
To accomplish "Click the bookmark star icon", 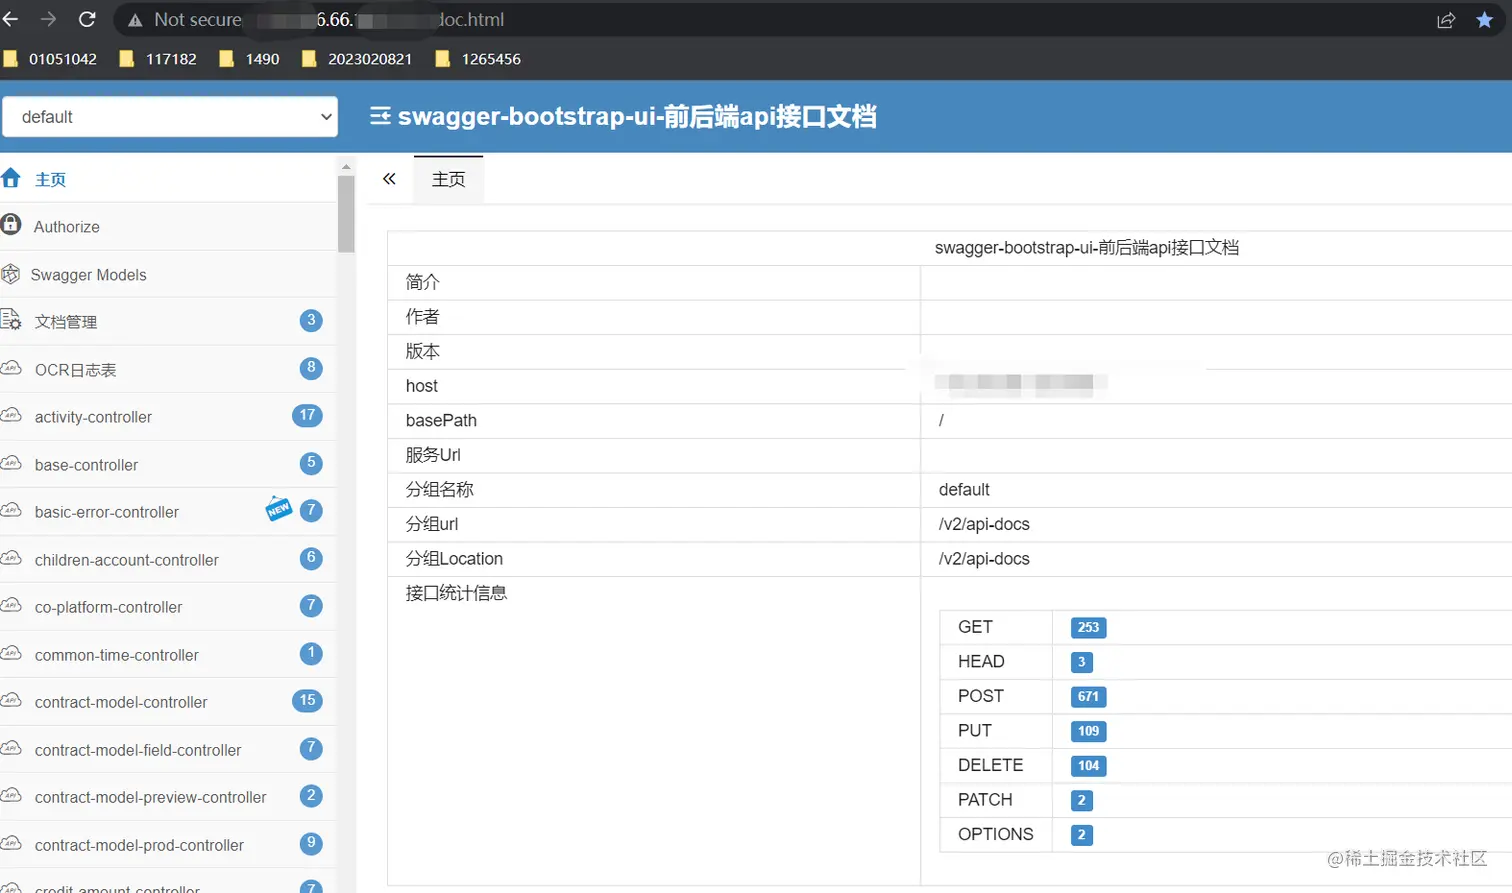I will point(1484,20).
